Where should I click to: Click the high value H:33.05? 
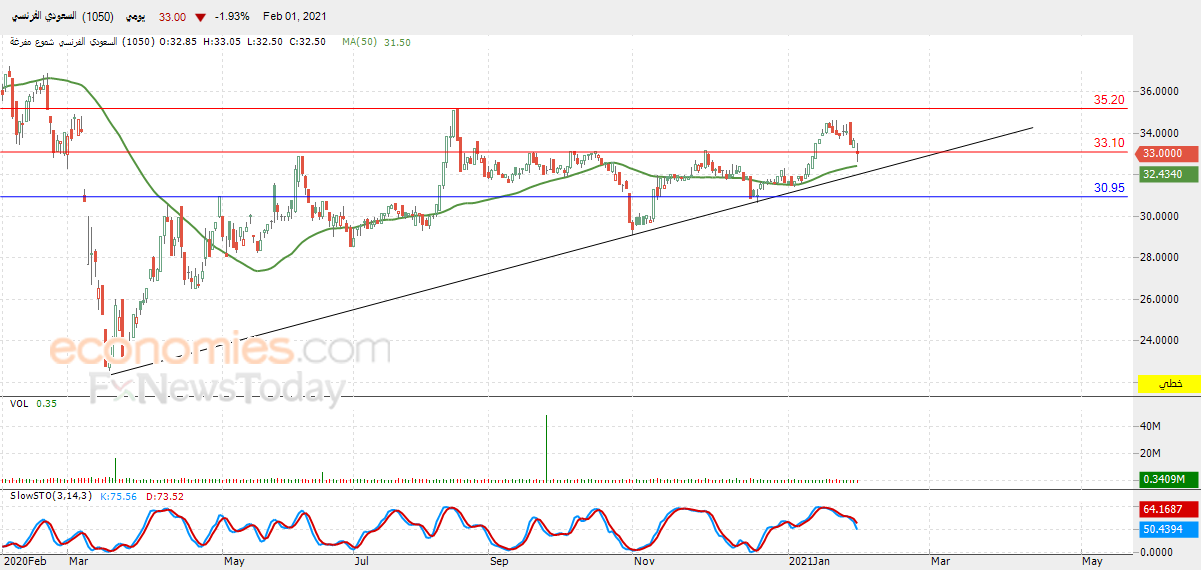pyautogui.click(x=221, y=42)
